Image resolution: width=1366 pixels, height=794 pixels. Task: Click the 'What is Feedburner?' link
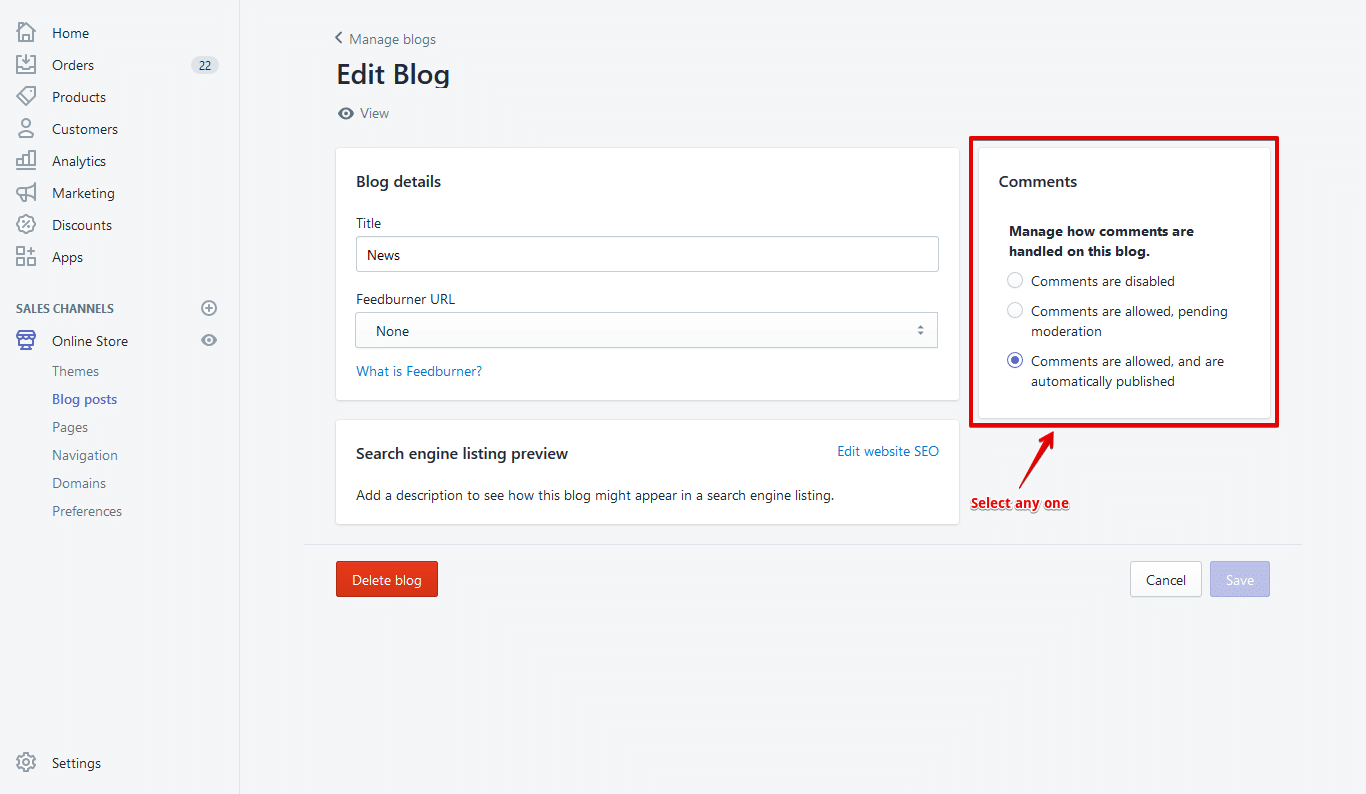click(x=418, y=370)
